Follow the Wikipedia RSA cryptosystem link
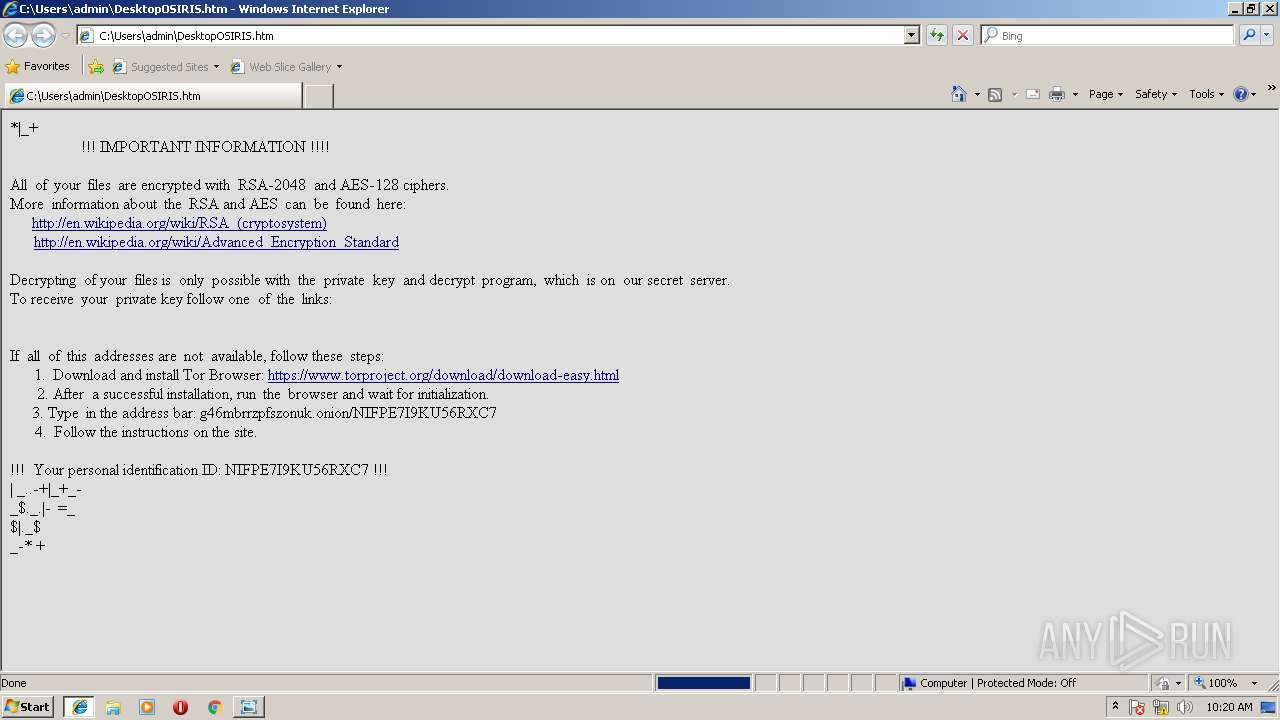Screen dimensions: 1280x720 (x=179, y=223)
